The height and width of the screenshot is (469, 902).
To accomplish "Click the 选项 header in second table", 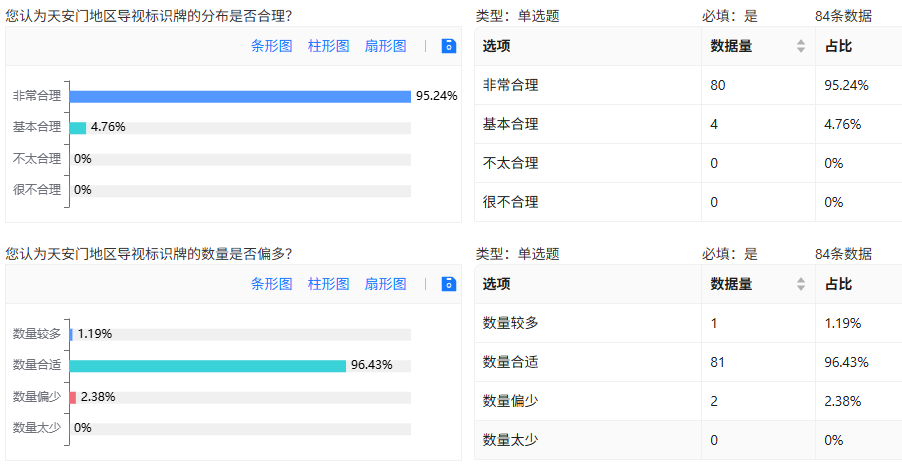I will coord(496,284).
